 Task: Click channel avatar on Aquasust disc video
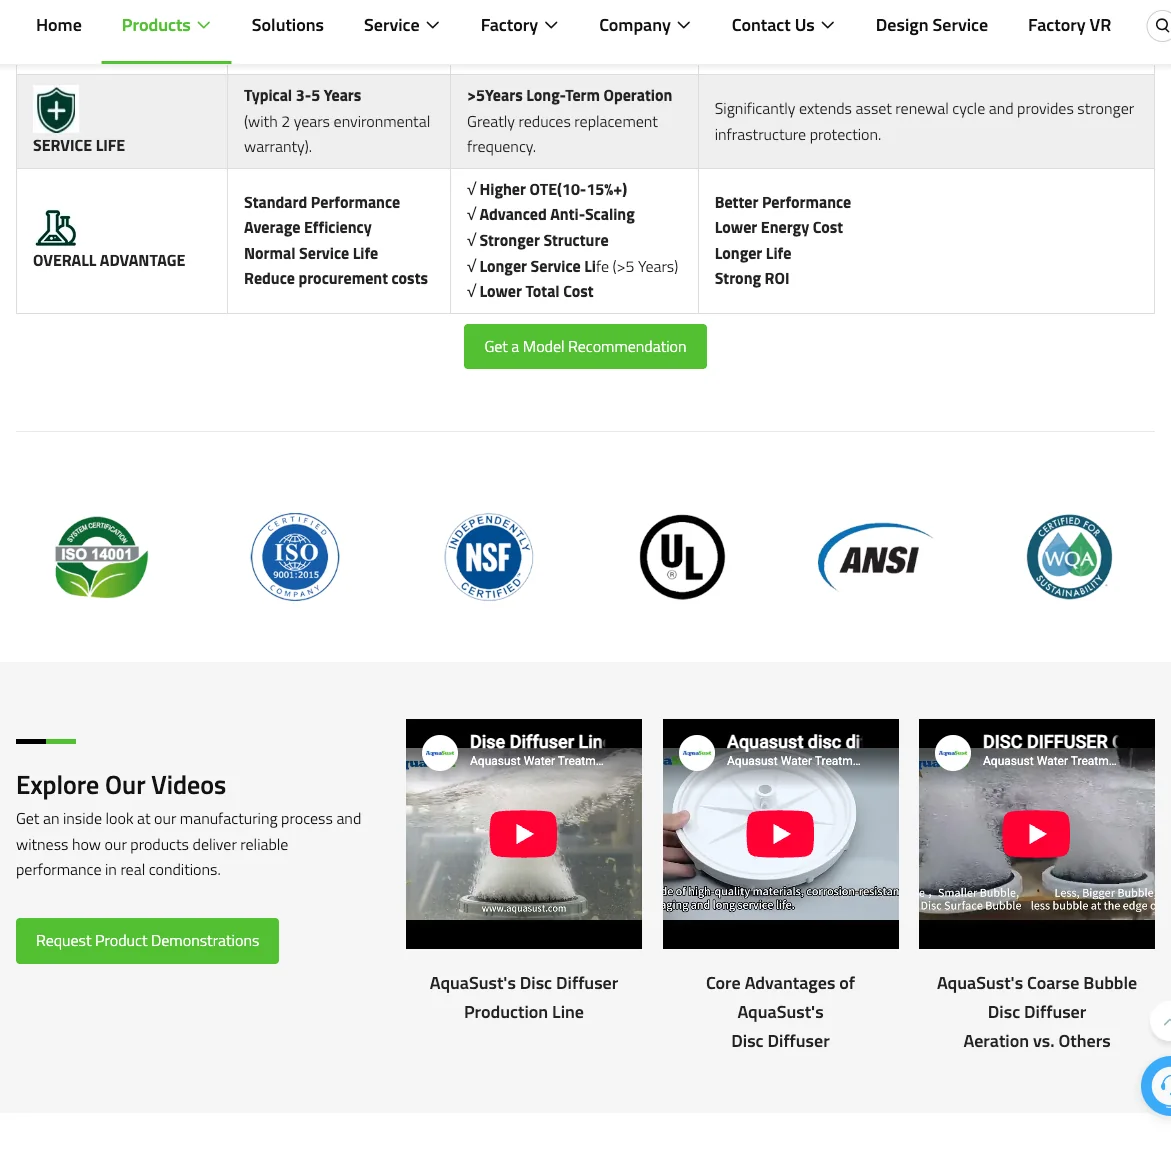tap(697, 753)
